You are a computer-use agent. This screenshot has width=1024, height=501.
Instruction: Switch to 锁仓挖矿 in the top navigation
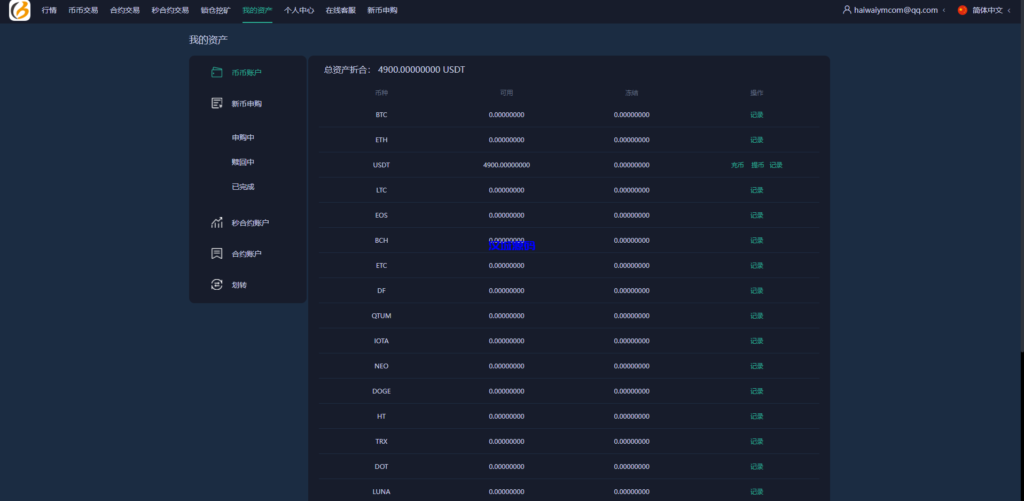(215, 10)
